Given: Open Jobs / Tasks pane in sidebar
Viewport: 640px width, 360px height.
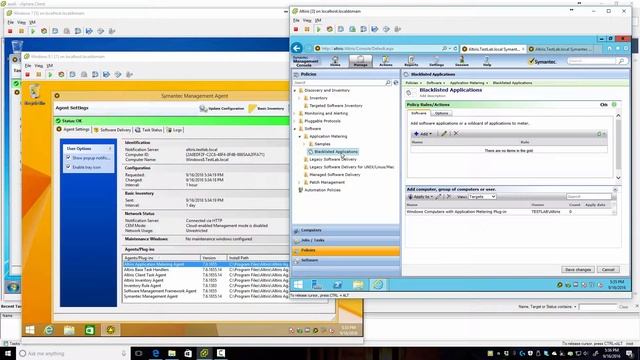Looking at the screenshot, I should pyautogui.click(x=346, y=240).
